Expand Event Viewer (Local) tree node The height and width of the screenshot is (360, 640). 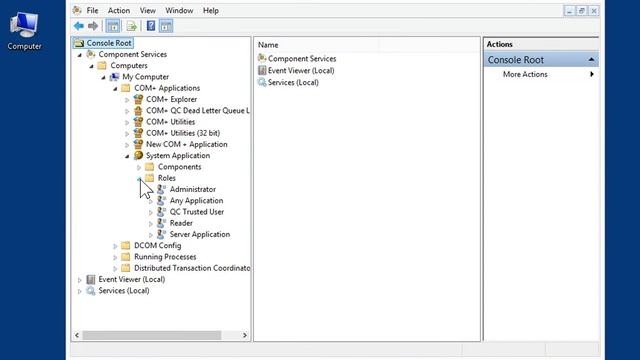80,280
